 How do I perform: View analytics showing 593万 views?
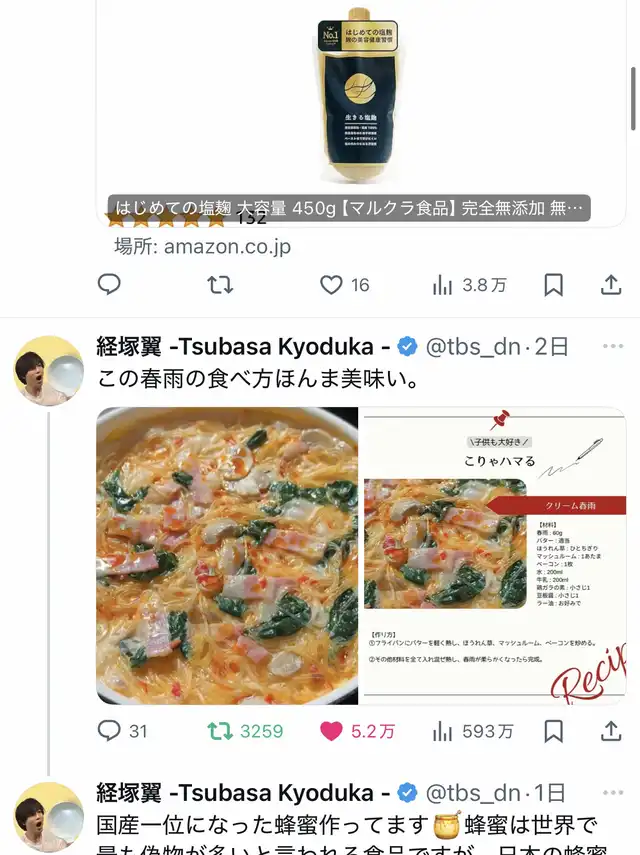[473, 731]
